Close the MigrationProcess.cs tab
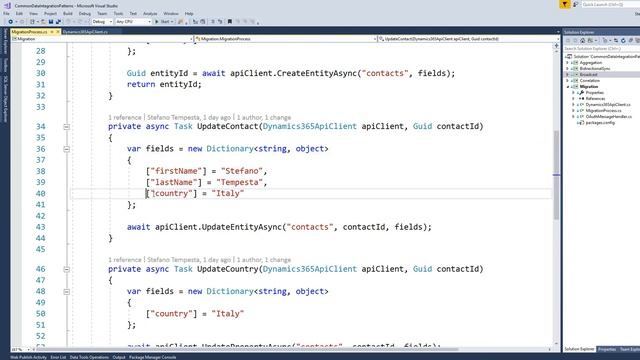 click(x=58, y=31)
